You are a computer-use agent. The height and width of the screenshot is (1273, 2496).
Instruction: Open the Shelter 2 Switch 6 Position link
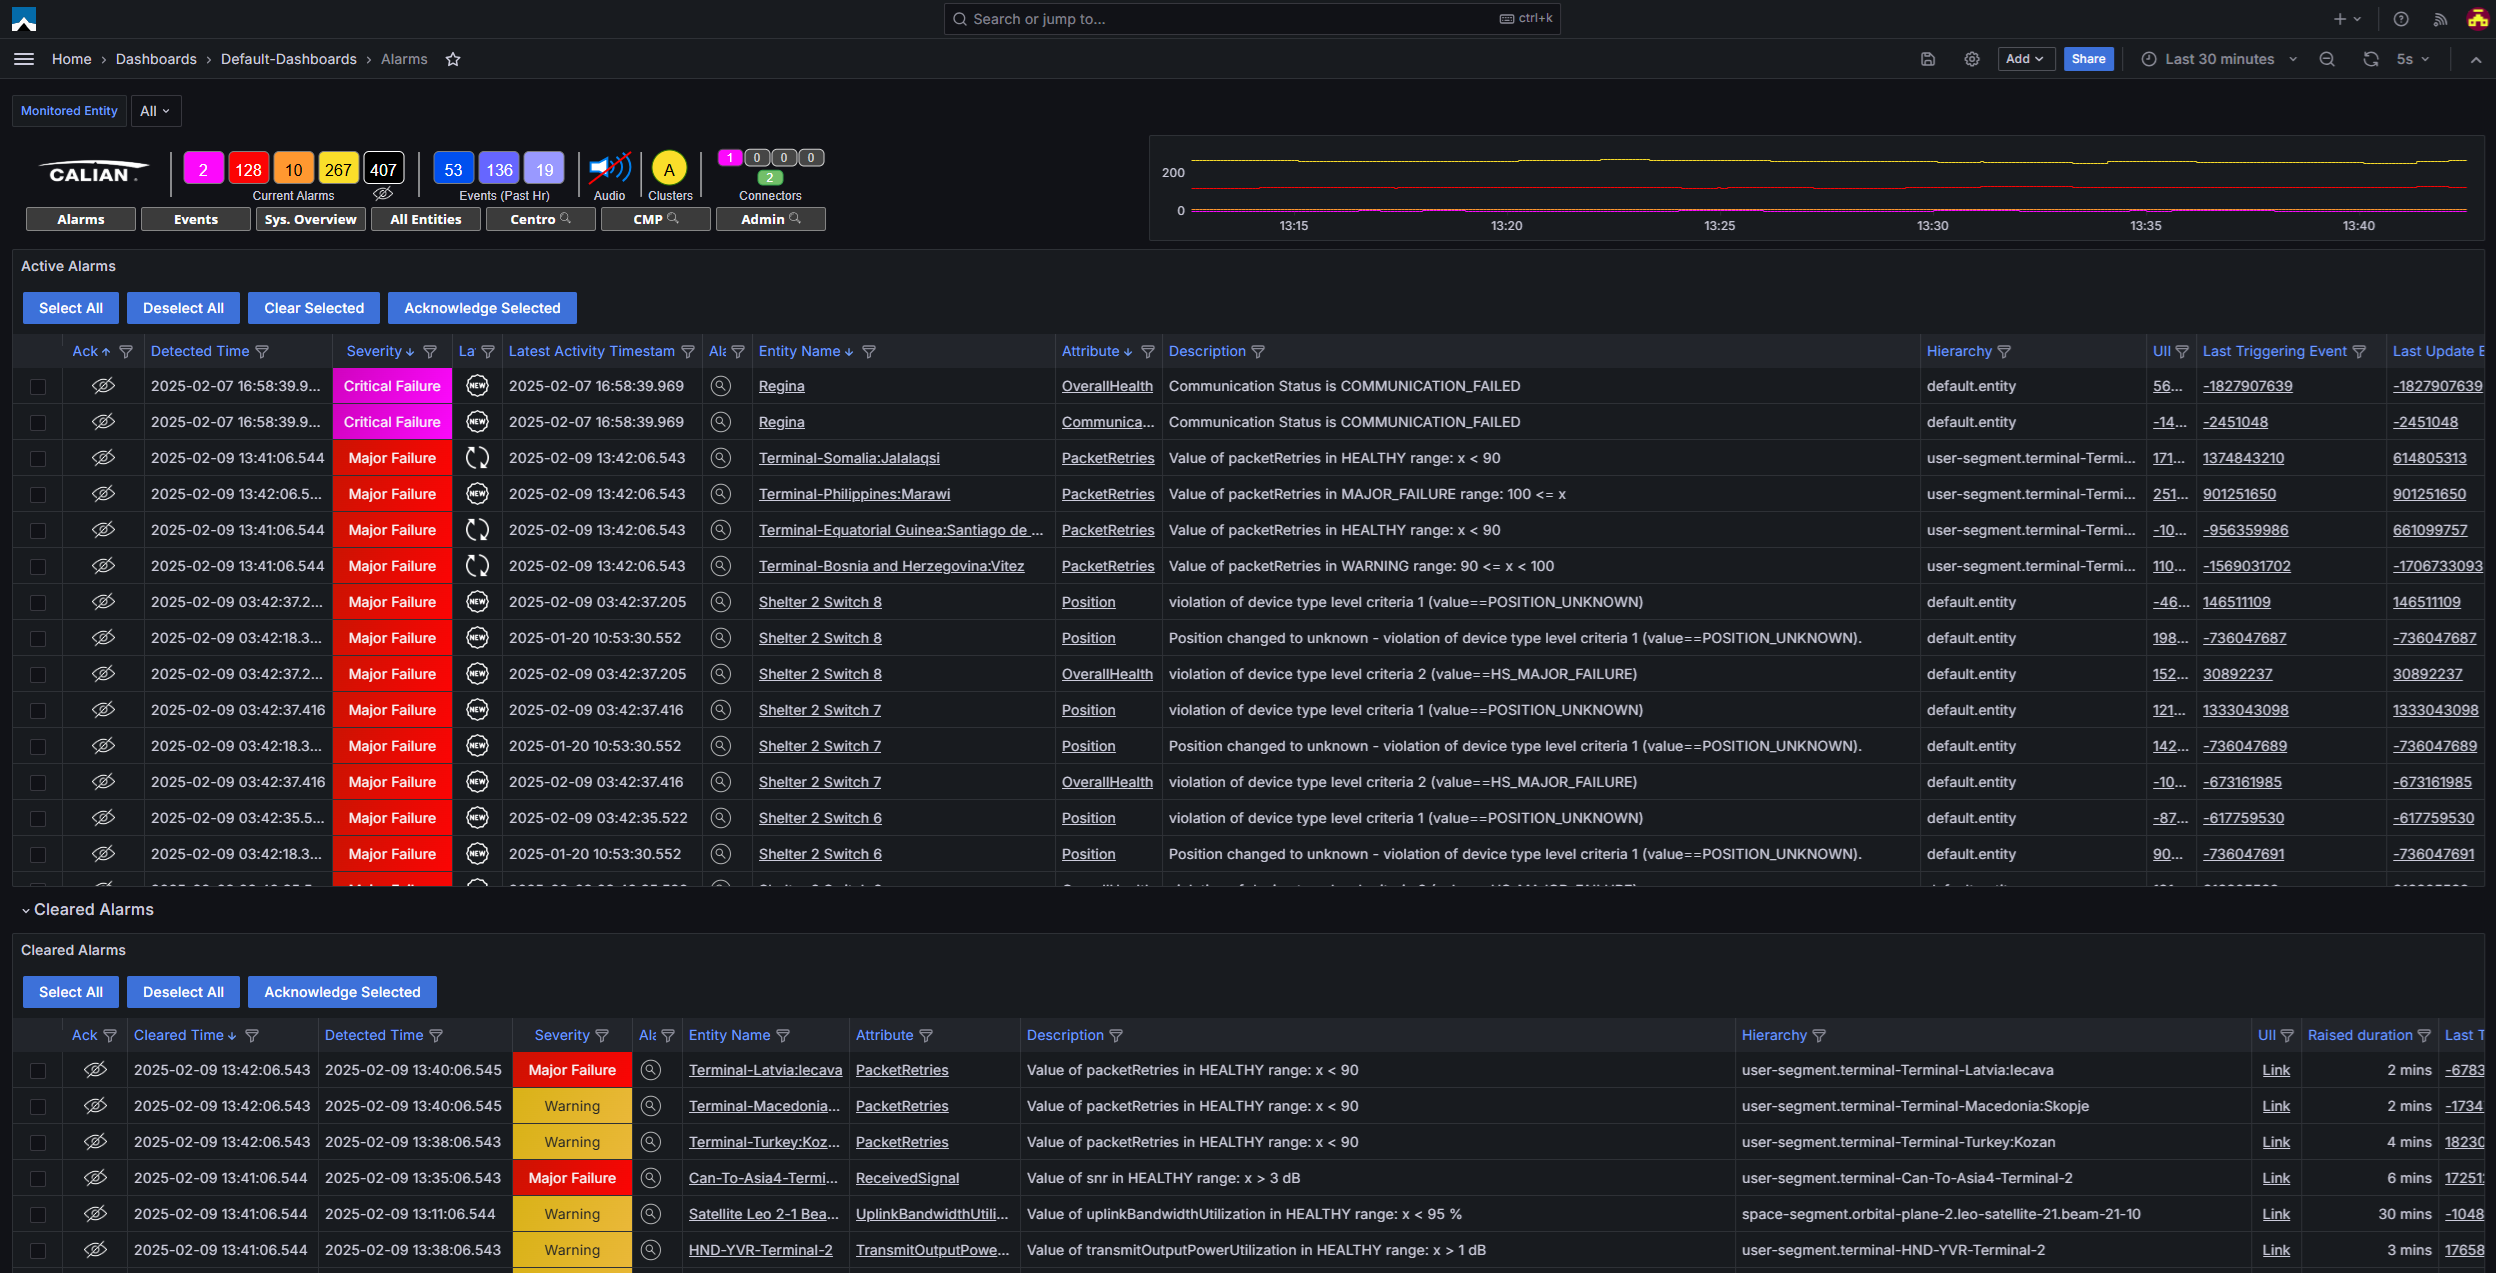1087,818
